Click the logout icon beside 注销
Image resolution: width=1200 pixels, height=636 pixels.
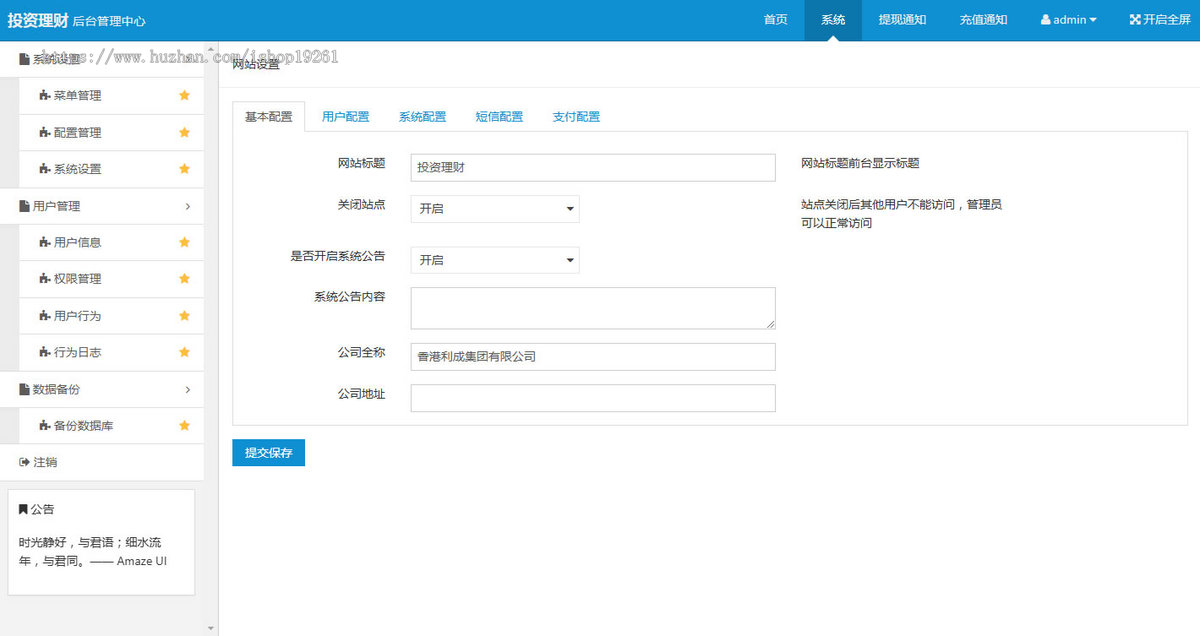[24, 462]
